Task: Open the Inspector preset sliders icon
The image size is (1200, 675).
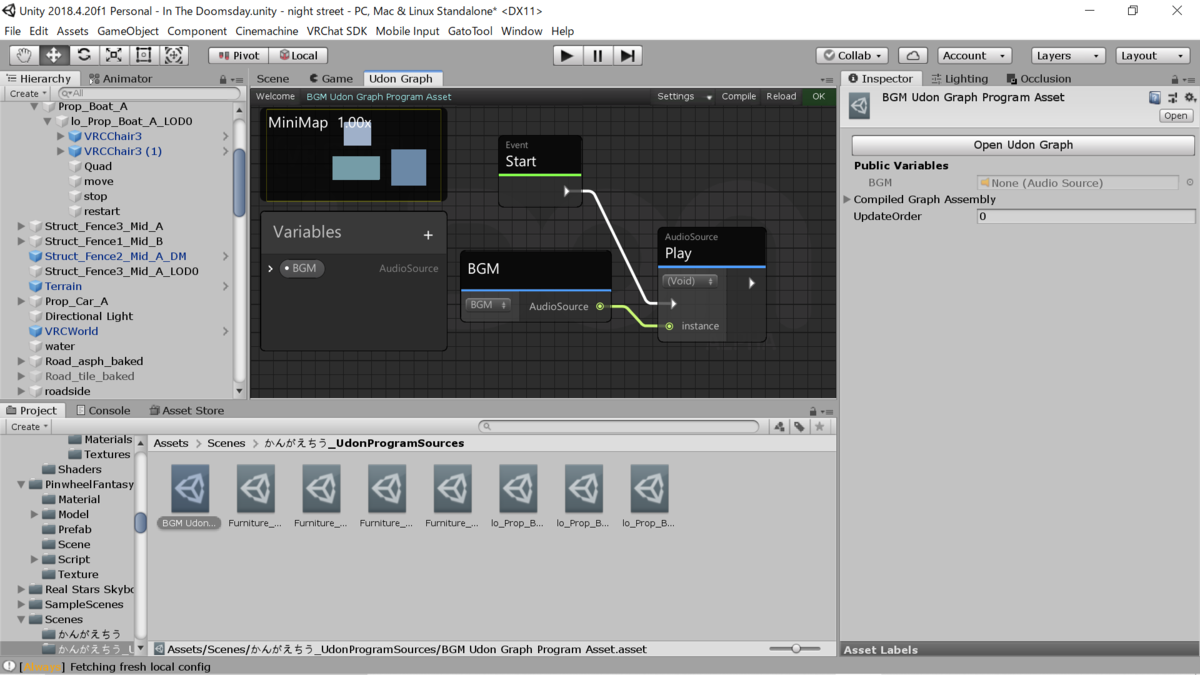Action: point(1172,98)
